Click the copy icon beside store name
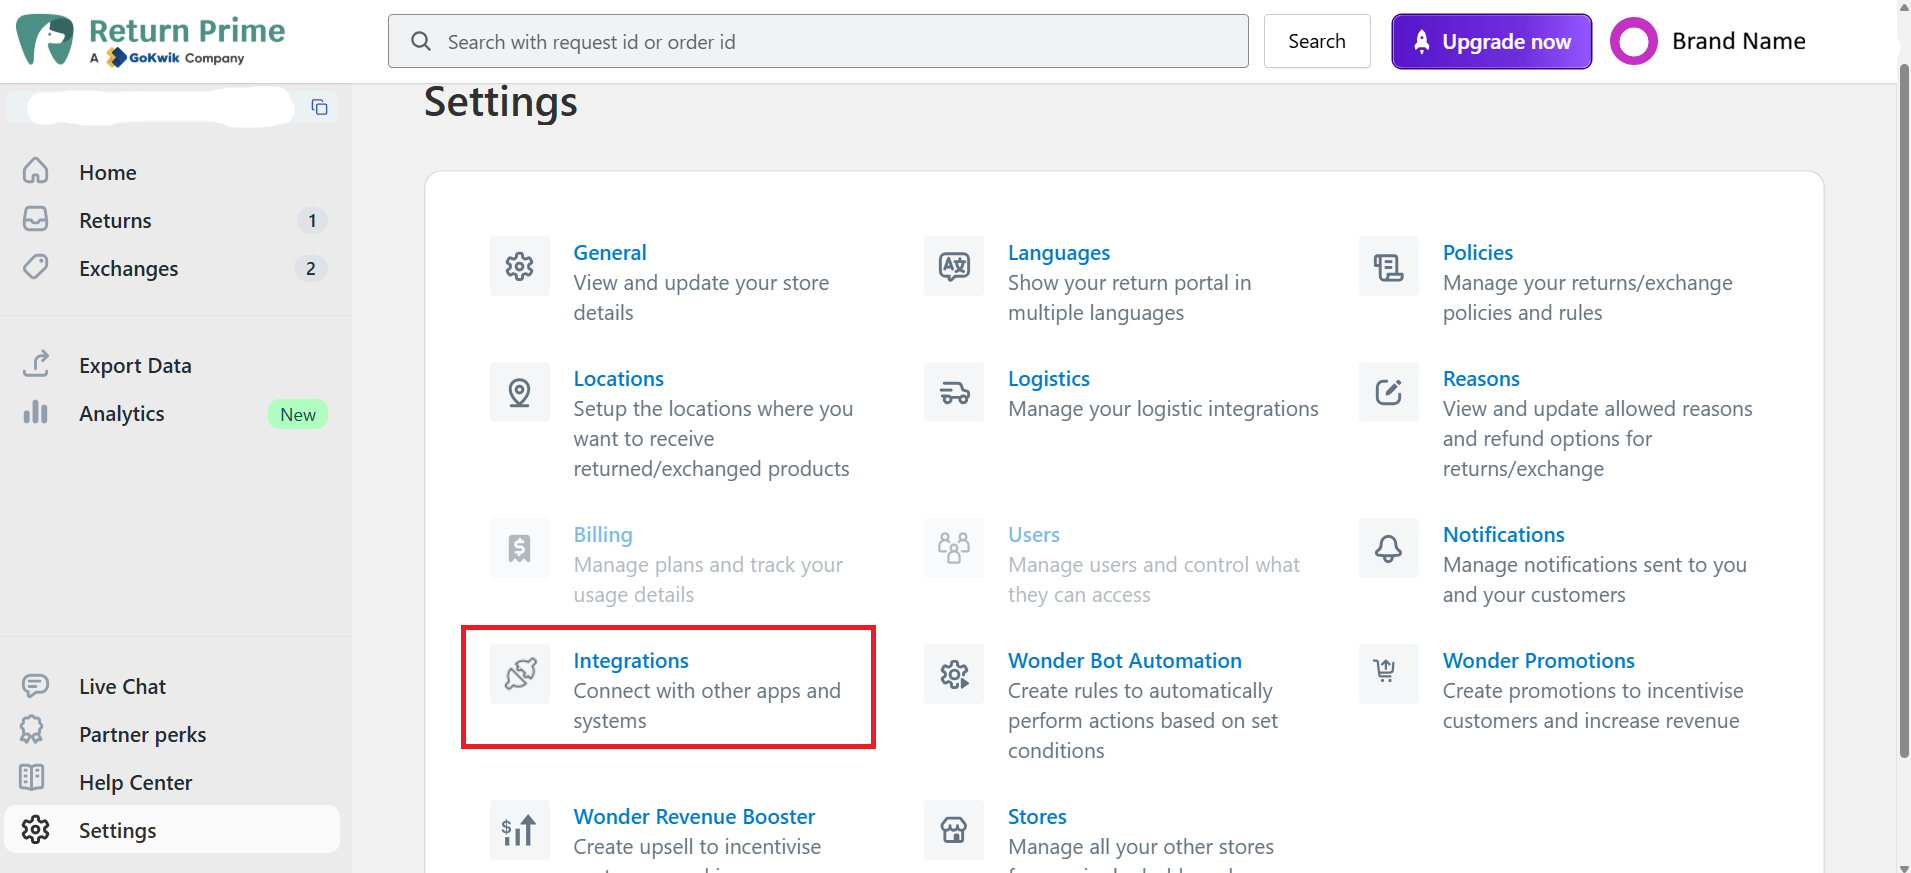 (320, 107)
